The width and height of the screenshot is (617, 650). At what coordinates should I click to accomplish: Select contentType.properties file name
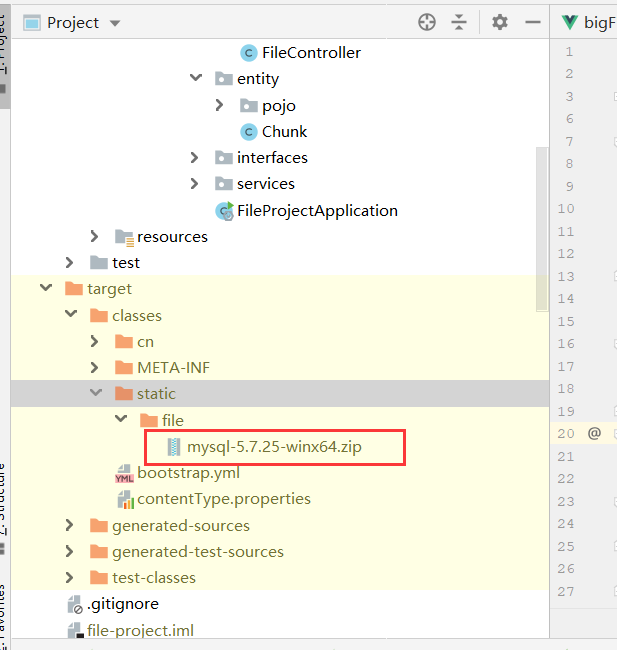(x=224, y=499)
